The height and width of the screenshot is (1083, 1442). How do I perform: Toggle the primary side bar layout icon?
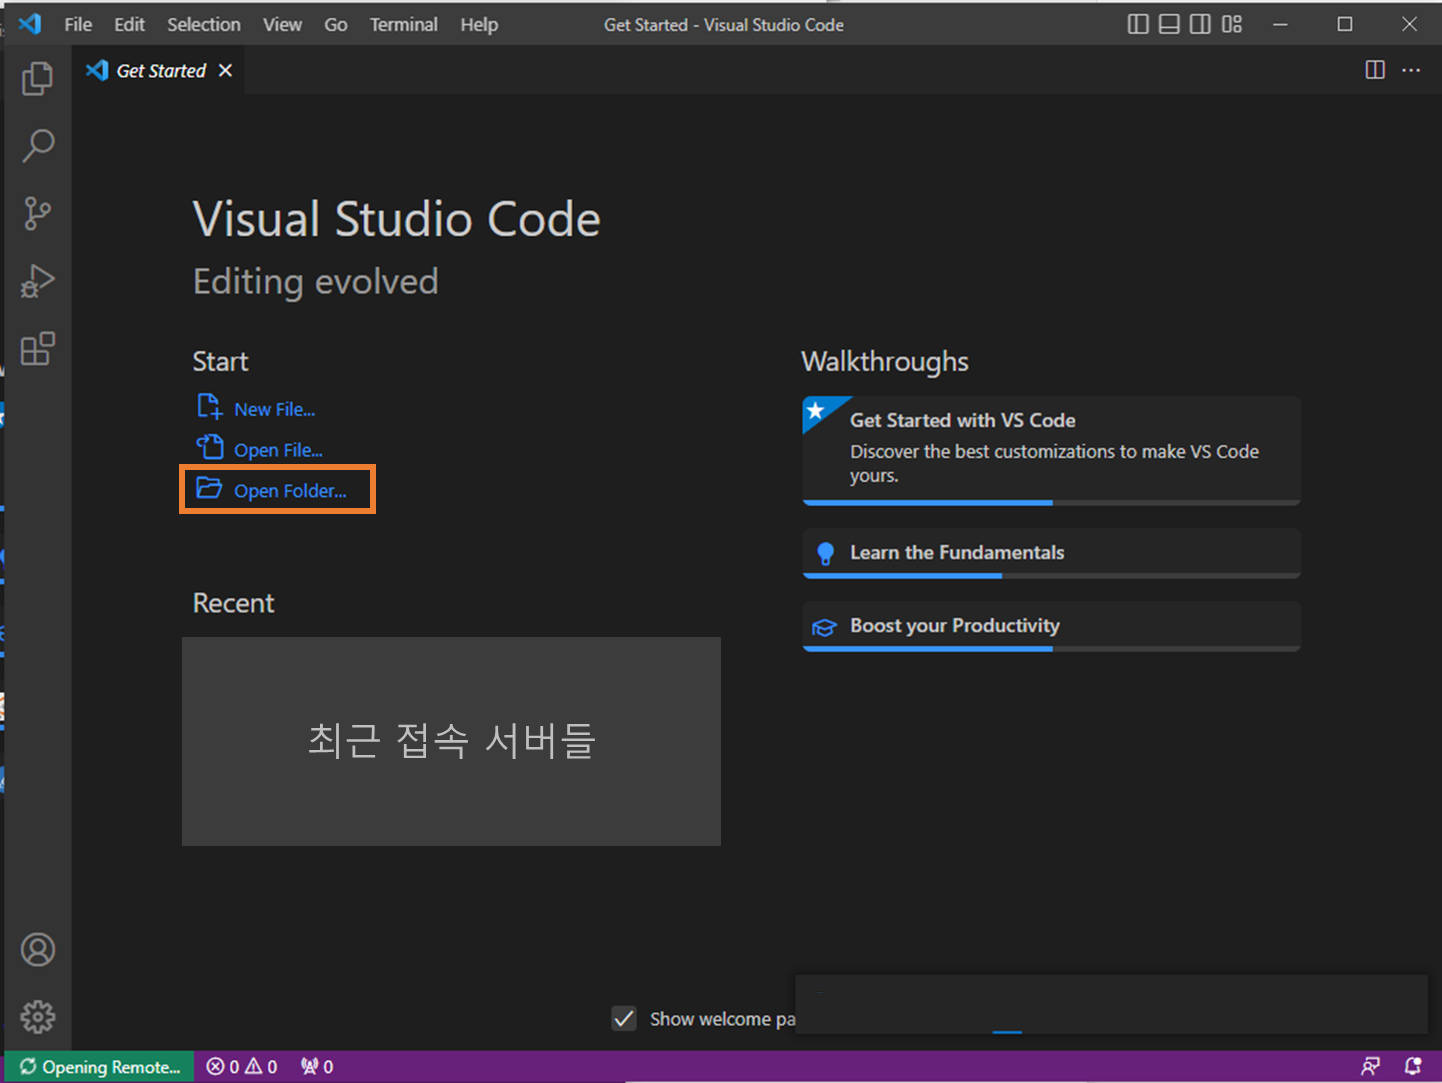[x=1138, y=24]
